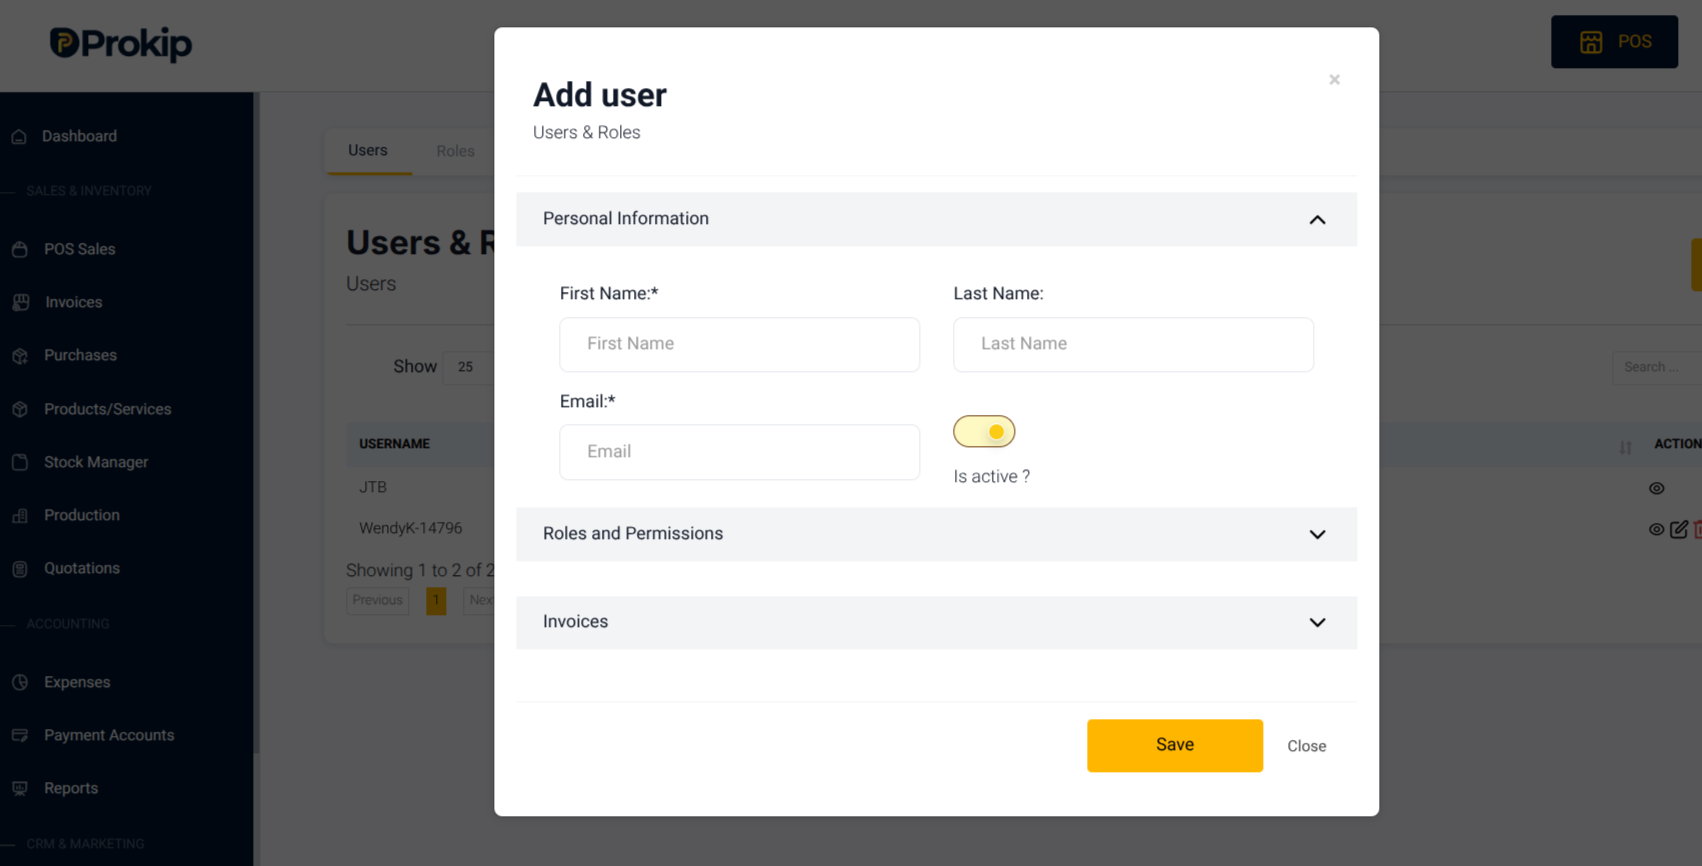The image size is (1702, 866).
Task: Open Payment Accounts card icon
Action: (20, 736)
